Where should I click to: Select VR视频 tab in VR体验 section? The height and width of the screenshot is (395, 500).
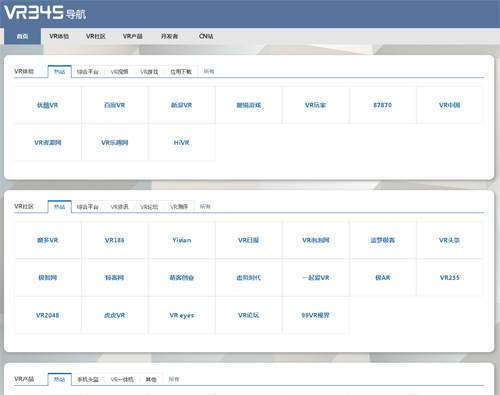coord(119,72)
